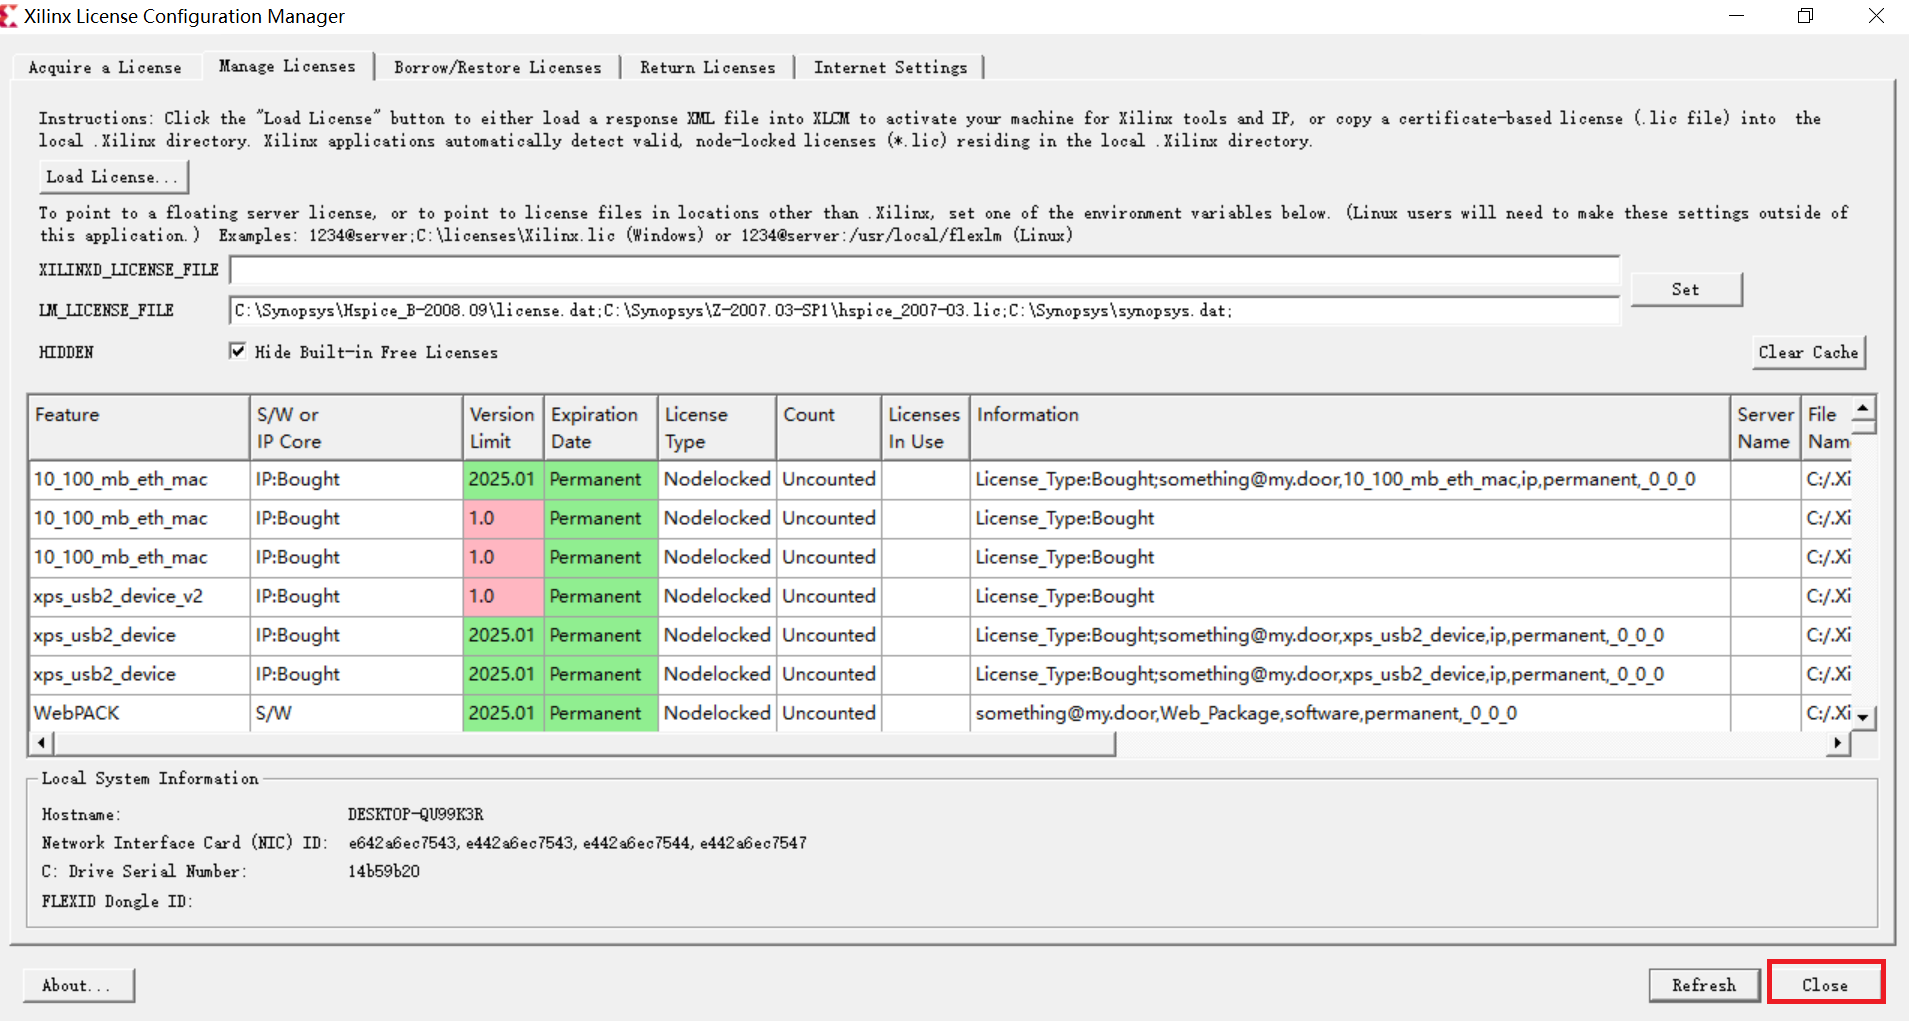The height and width of the screenshot is (1021, 1909).
Task: Click the S/W cell in WebPACK row
Action: click(x=356, y=713)
